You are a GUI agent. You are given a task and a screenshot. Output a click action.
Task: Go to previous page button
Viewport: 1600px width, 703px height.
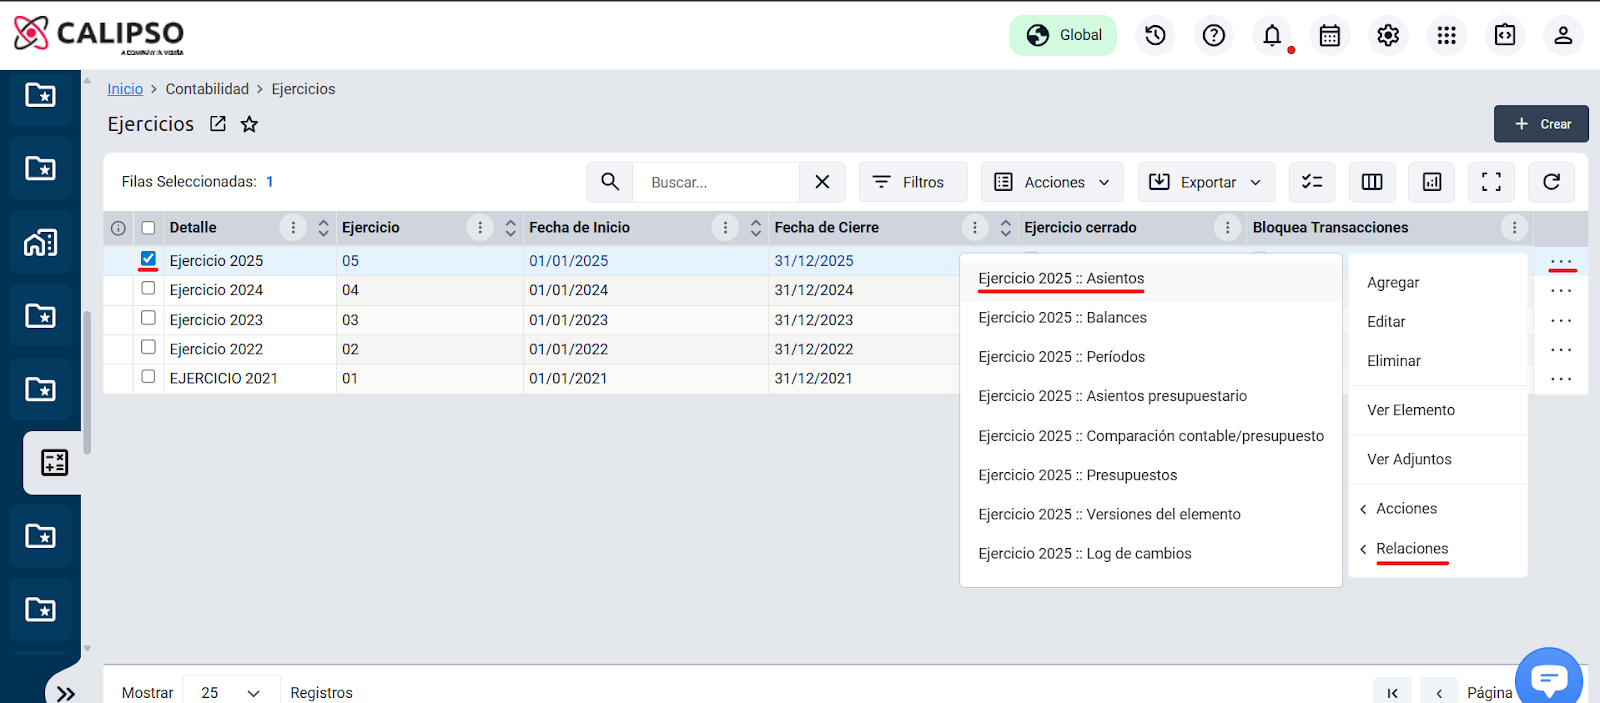(1439, 692)
